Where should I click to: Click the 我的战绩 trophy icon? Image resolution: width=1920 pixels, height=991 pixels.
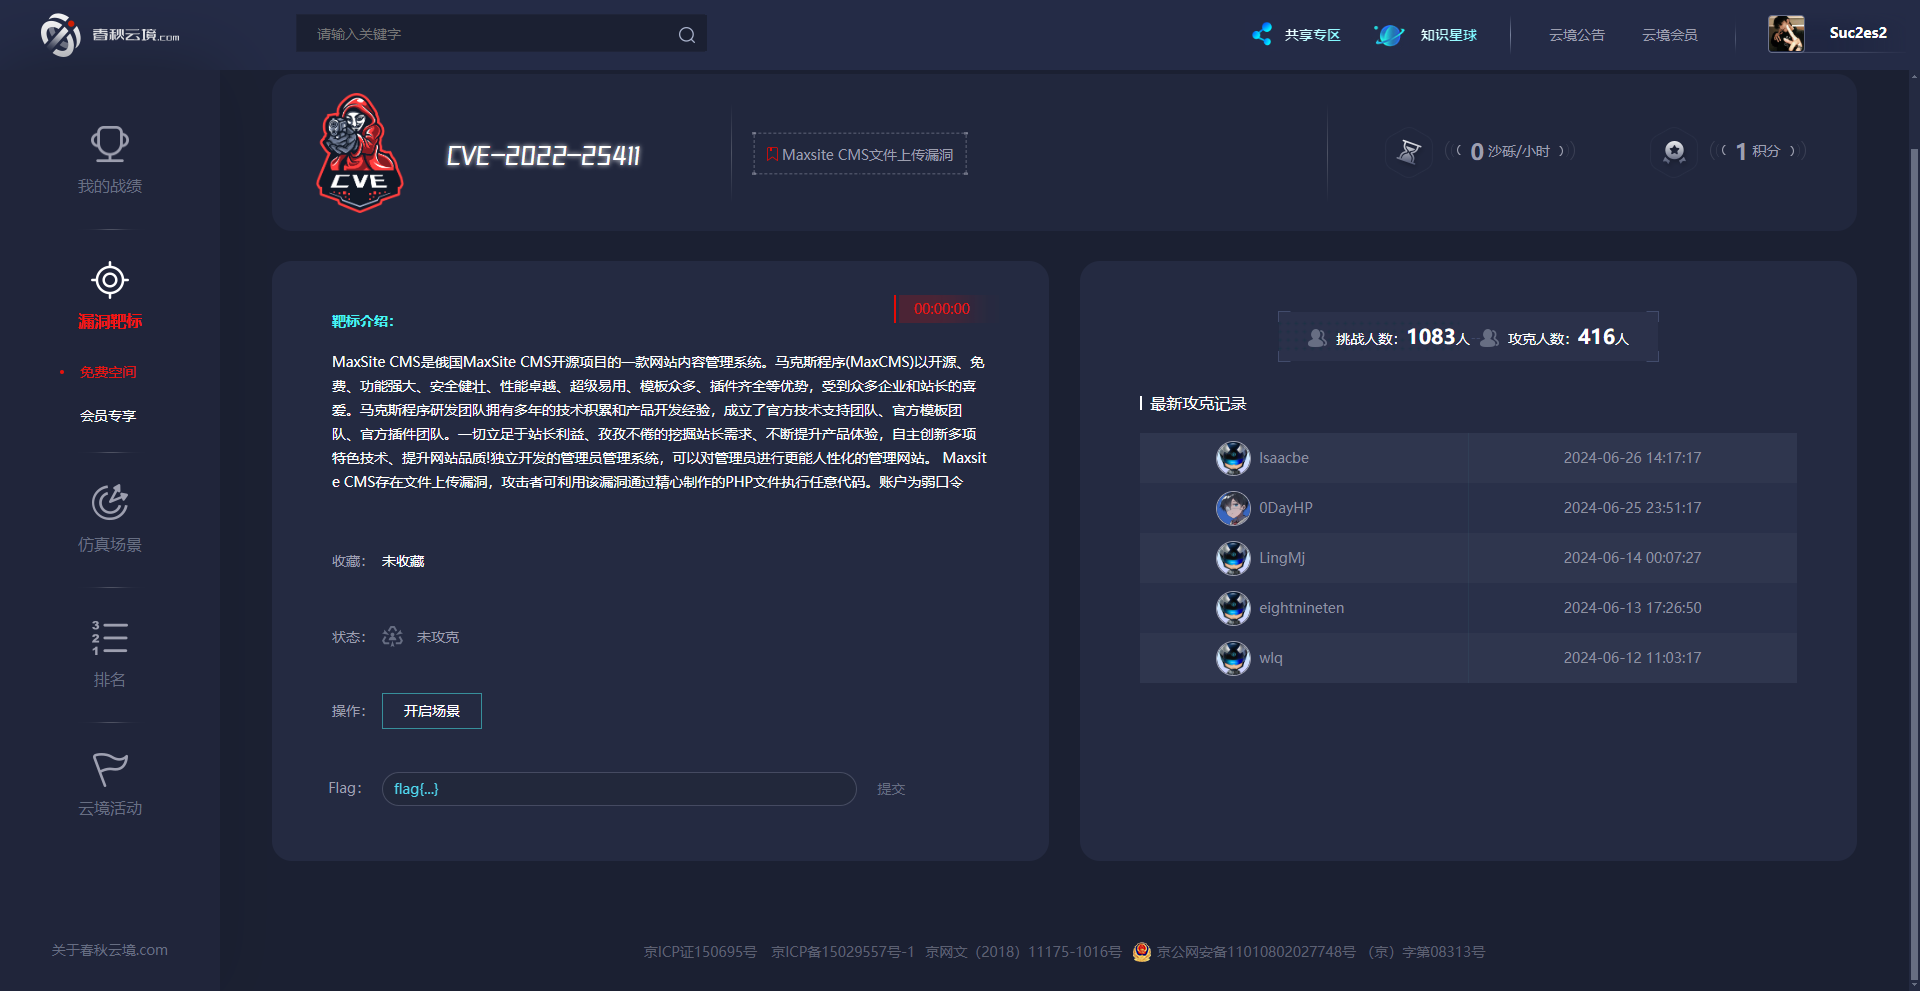click(x=110, y=145)
